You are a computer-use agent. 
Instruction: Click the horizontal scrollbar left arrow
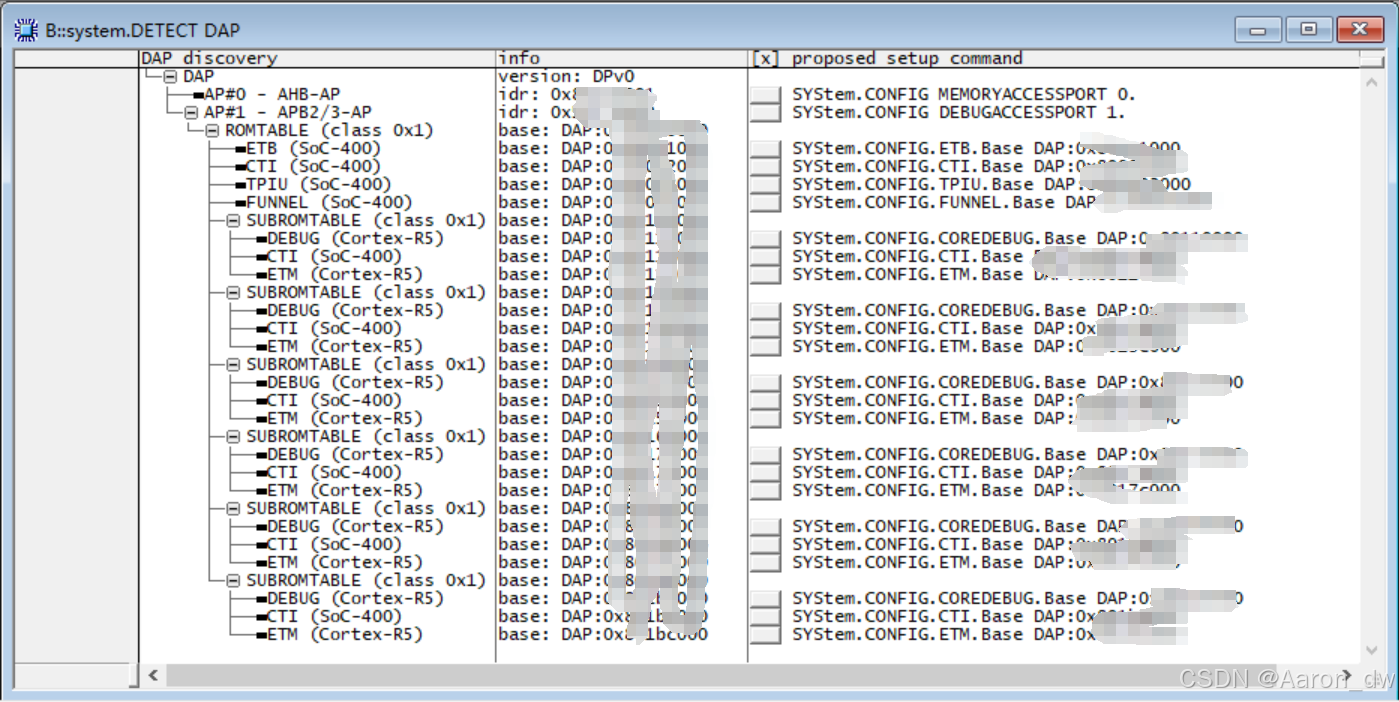tap(151, 676)
